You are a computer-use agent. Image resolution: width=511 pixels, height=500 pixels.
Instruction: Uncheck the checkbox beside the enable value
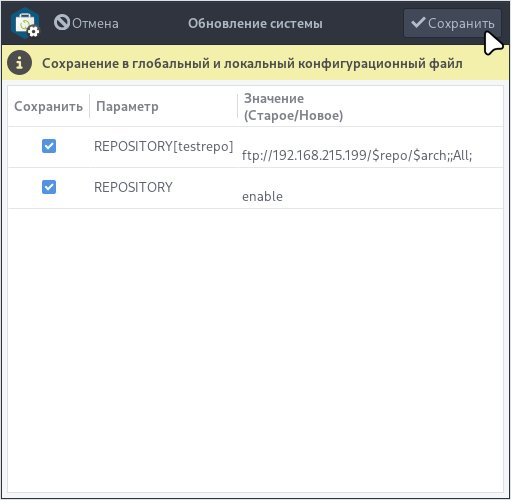(x=49, y=187)
